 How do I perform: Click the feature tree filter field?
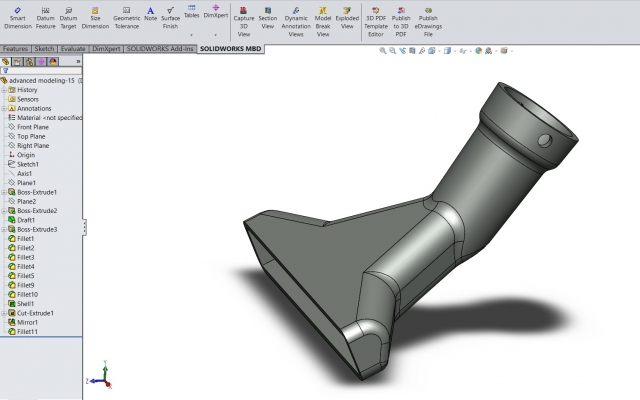point(41,71)
